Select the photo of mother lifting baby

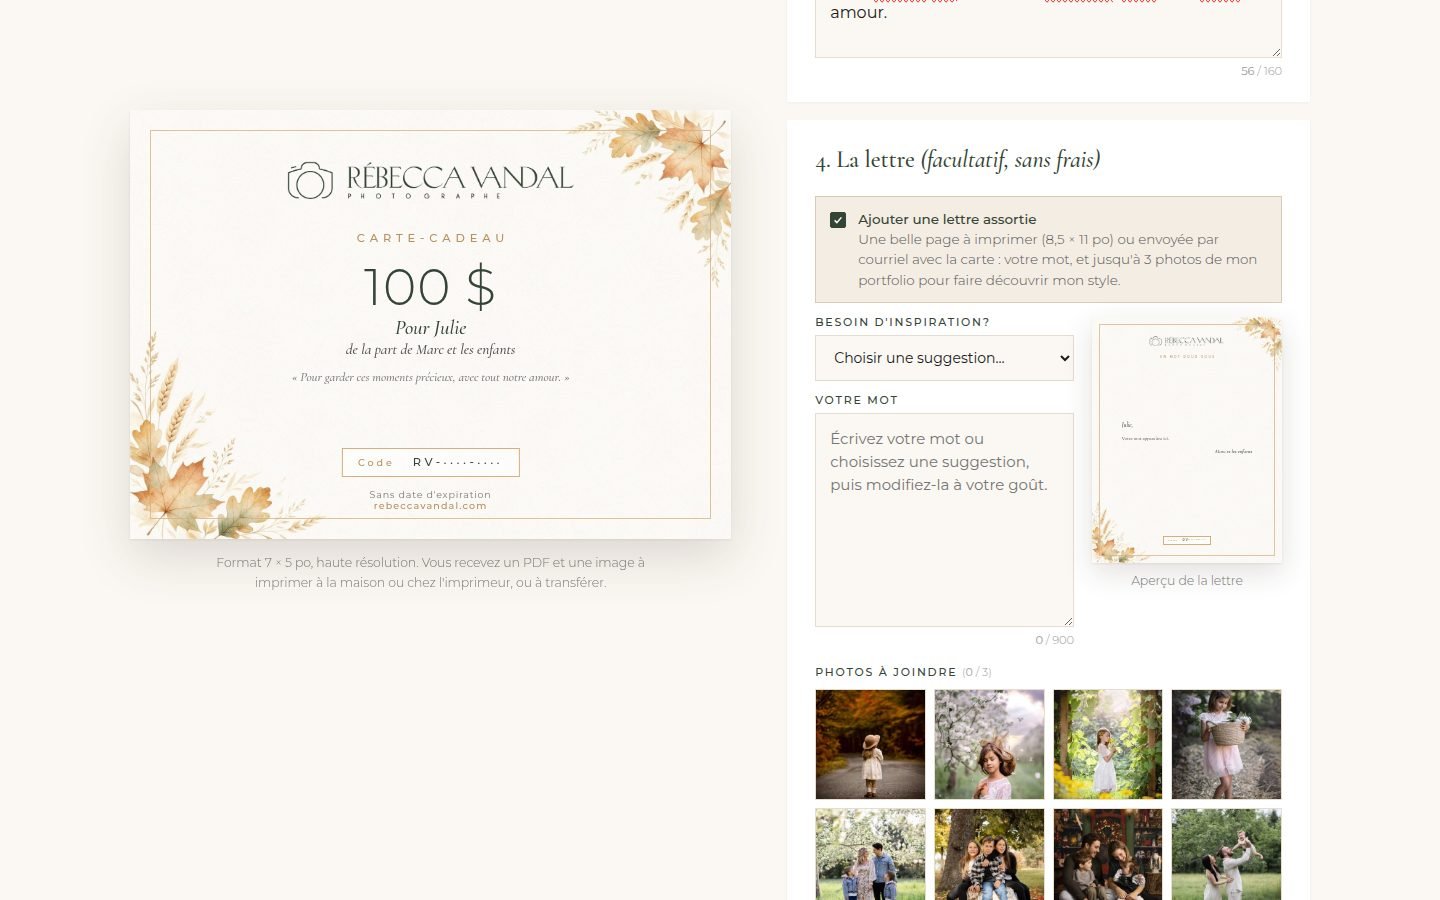click(1226, 854)
